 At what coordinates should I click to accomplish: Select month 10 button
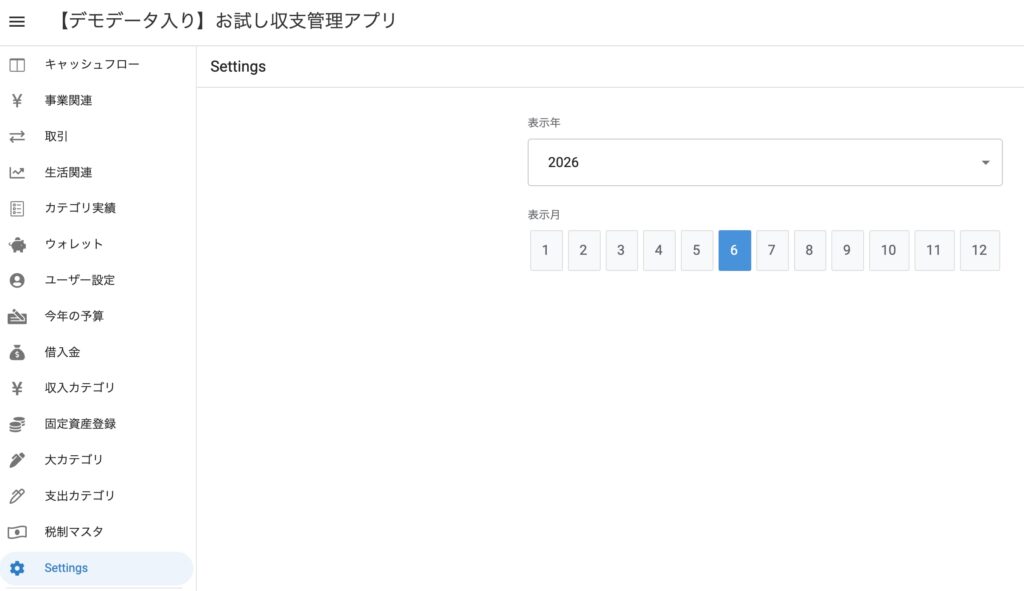pyautogui.click(x=889, y=250)
